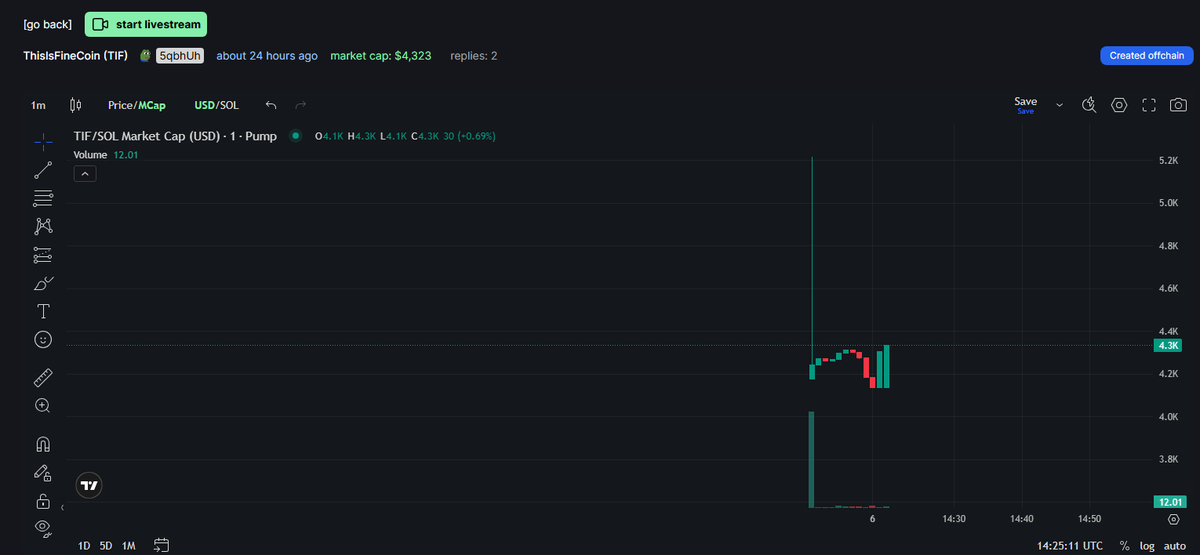This screenshot has height=555, width=1200.
Task: Select the trend line drawing tool
Action: tap(43, 169)
